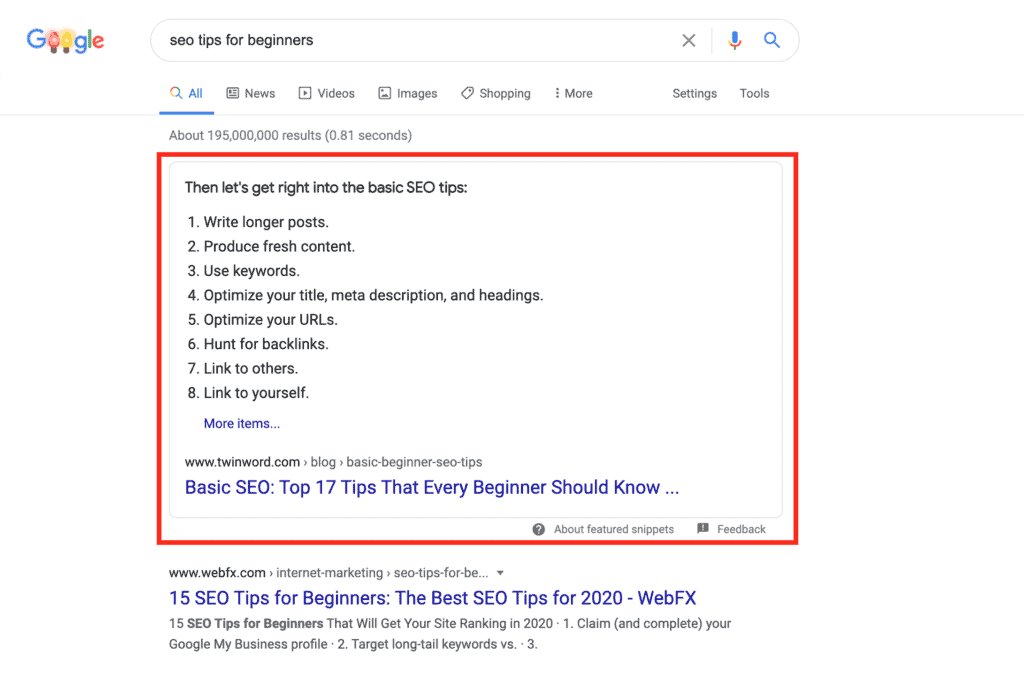The image size is (1024, 673).
Task: Click the feedback flag icon
Action: point(703,529)
